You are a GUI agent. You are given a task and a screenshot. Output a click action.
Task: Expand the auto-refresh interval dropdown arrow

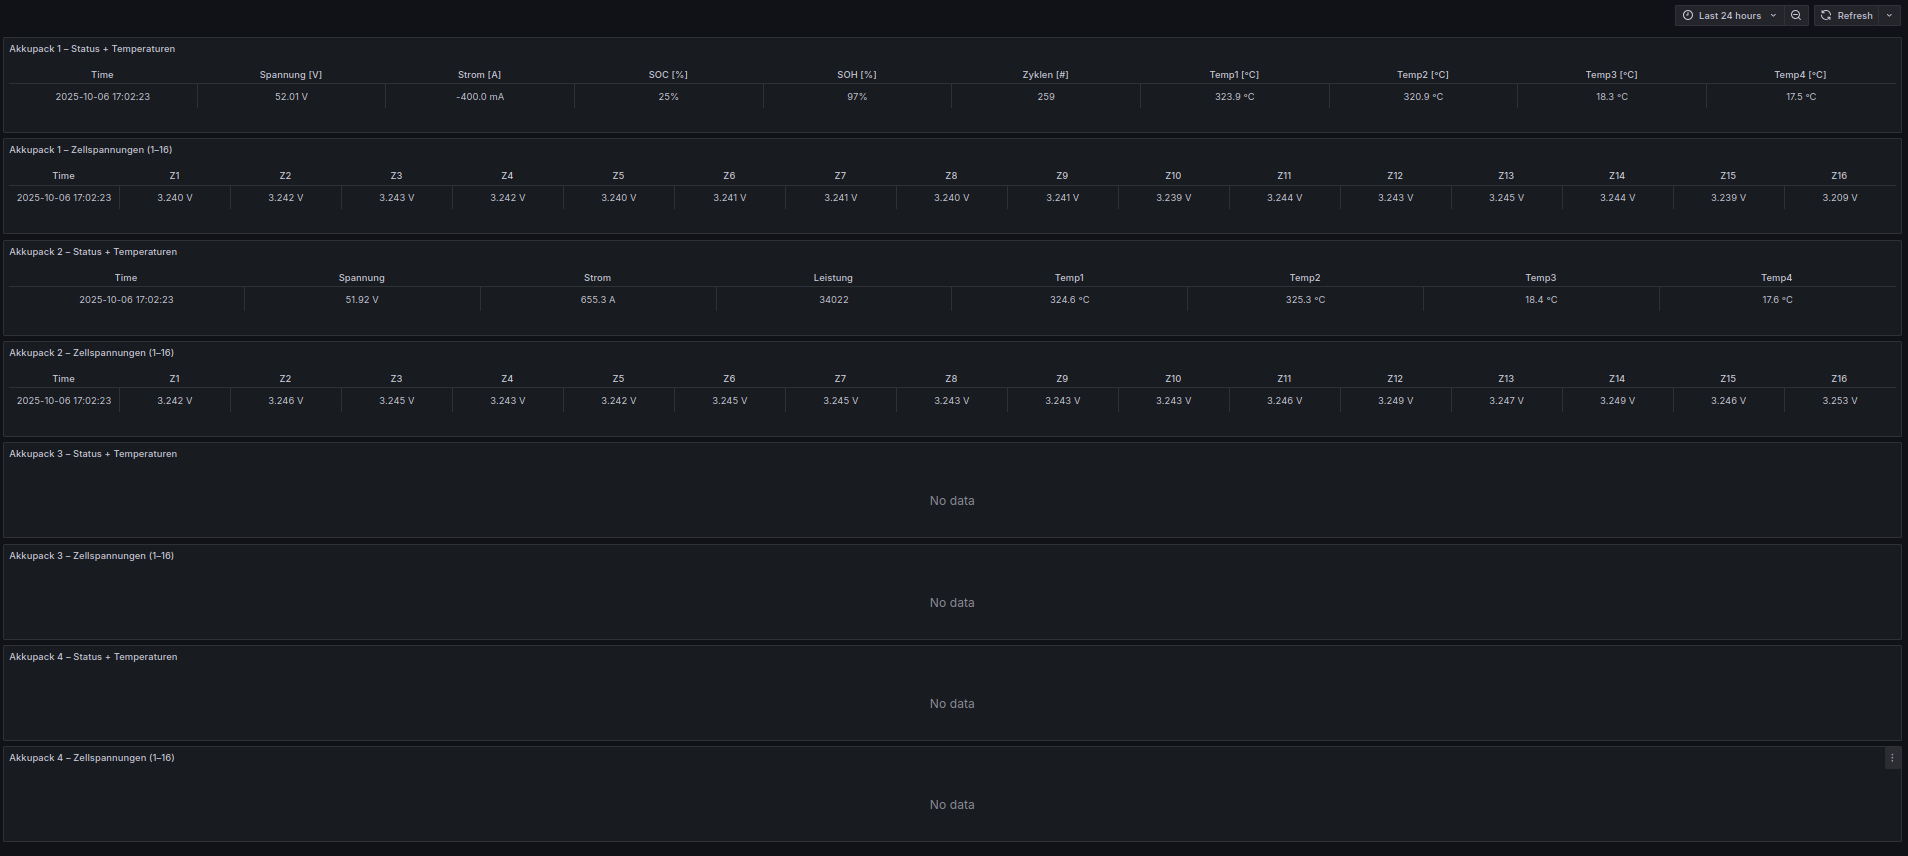[x=1889, y=15]
